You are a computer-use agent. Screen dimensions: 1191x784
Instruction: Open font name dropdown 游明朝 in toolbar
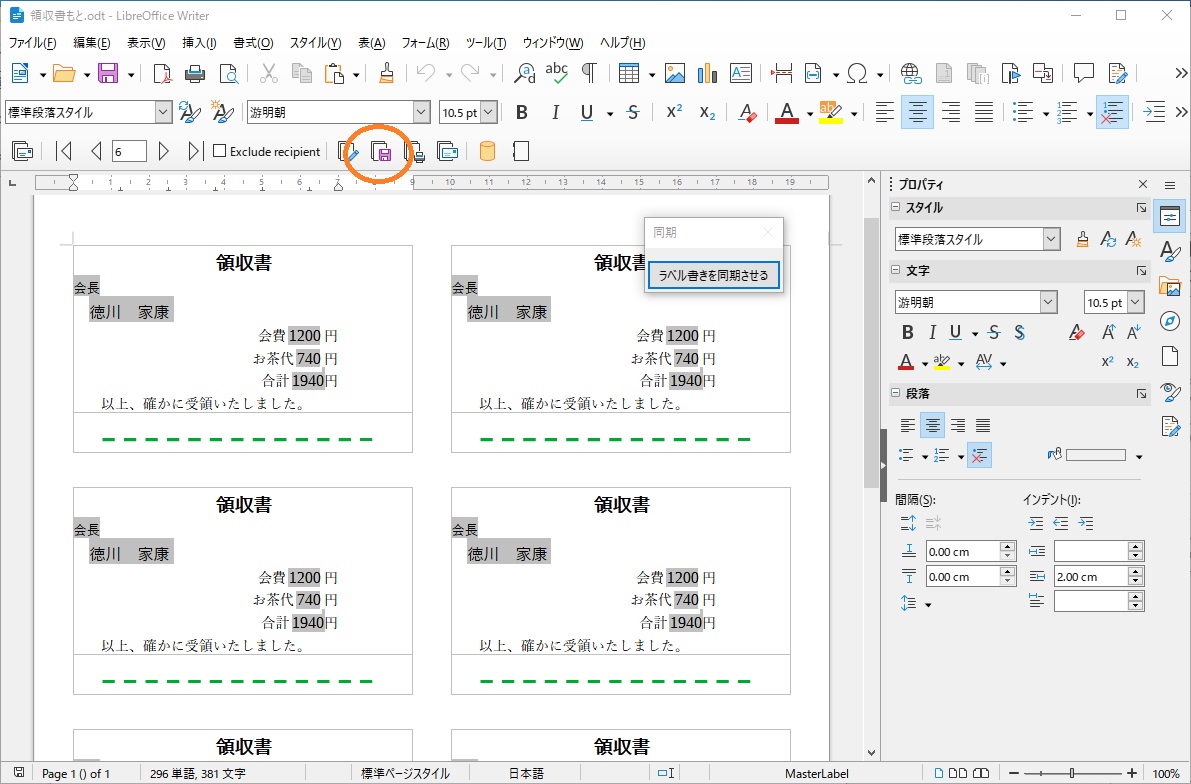422,112
